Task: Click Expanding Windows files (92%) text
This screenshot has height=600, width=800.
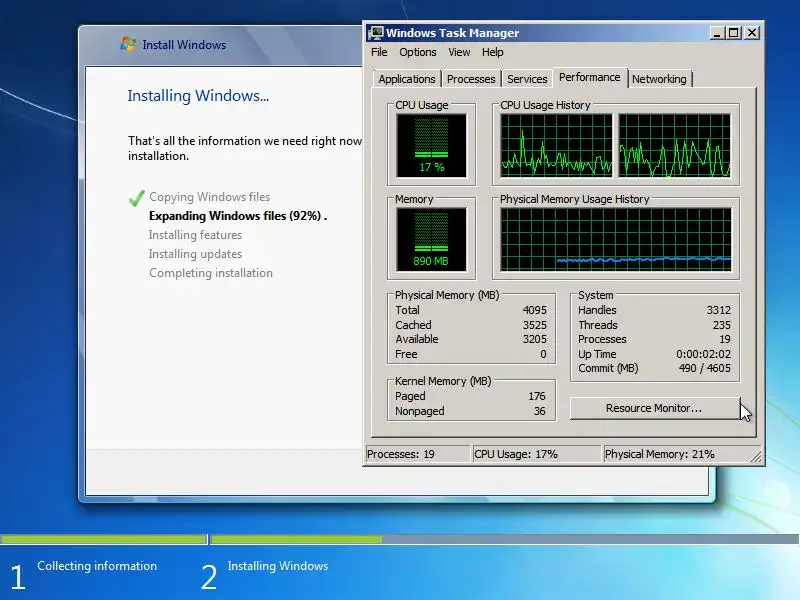Action: (x=238, y=216)
